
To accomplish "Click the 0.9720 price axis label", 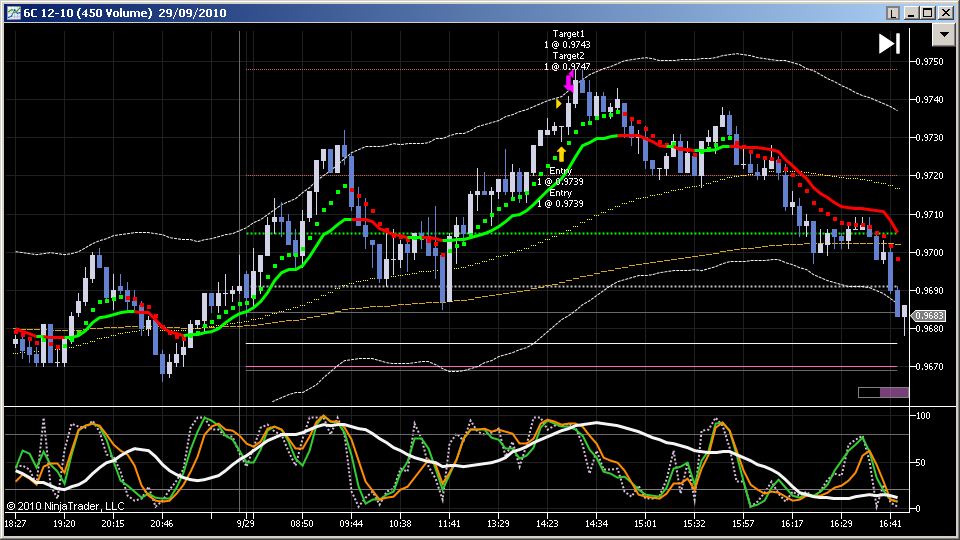I will pos(929,176).
